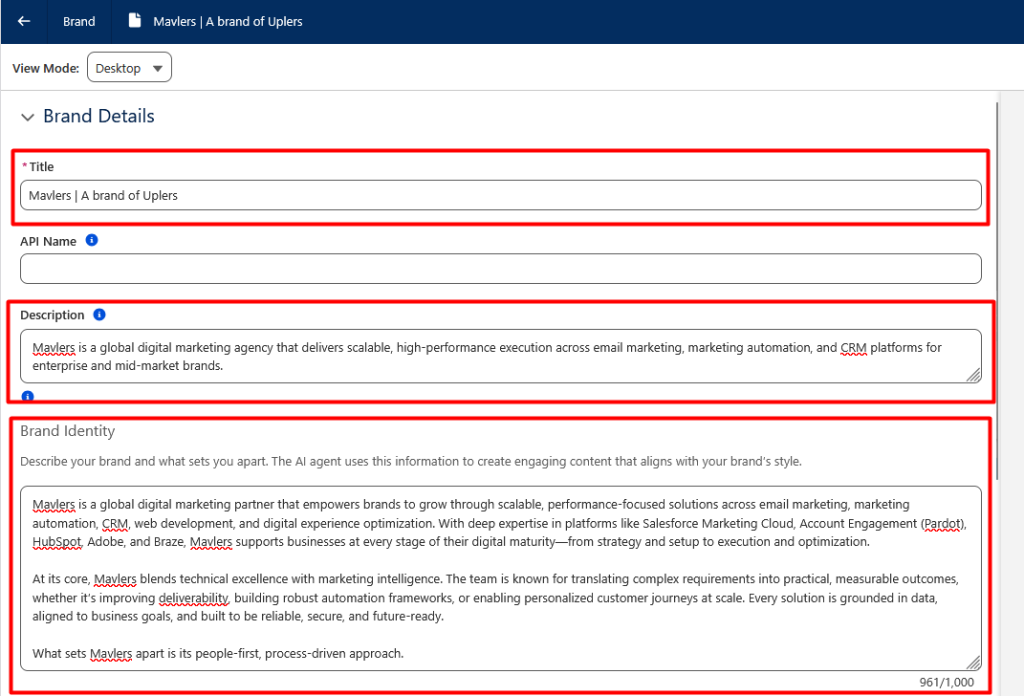Screen dimensions: 1024x696
Task: Select the Mavlers | A brand of Uplers header tab
Action: (x=227, y=21)
